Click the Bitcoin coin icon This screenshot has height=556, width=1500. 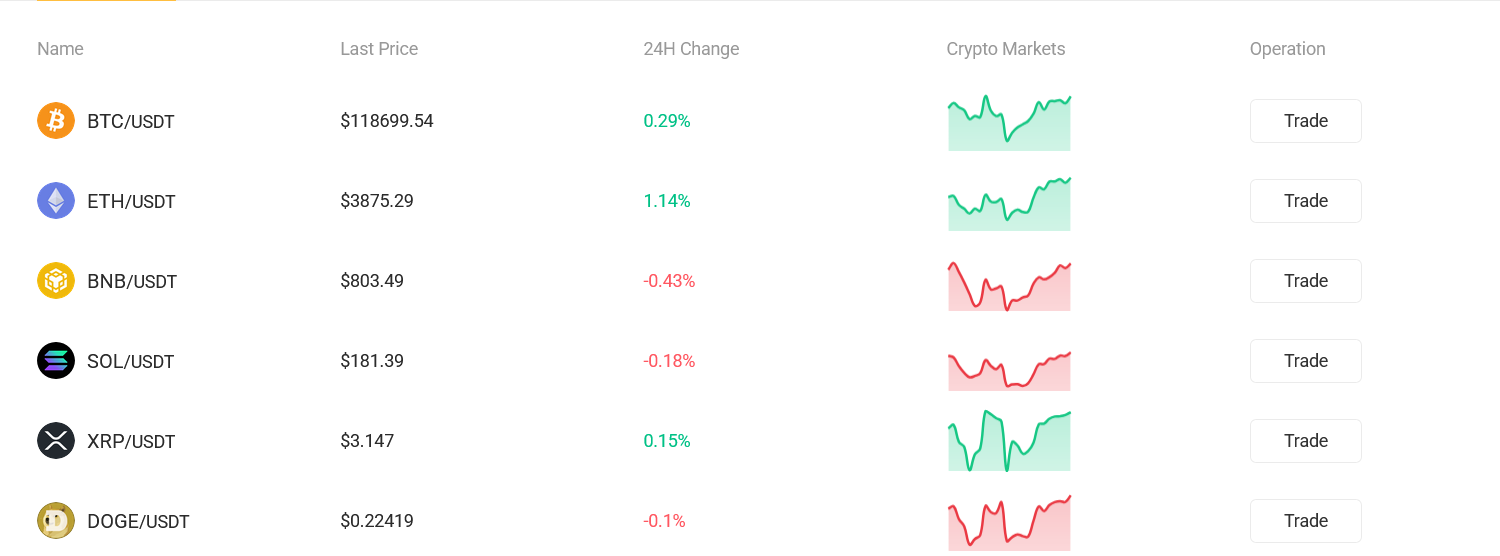56,121
